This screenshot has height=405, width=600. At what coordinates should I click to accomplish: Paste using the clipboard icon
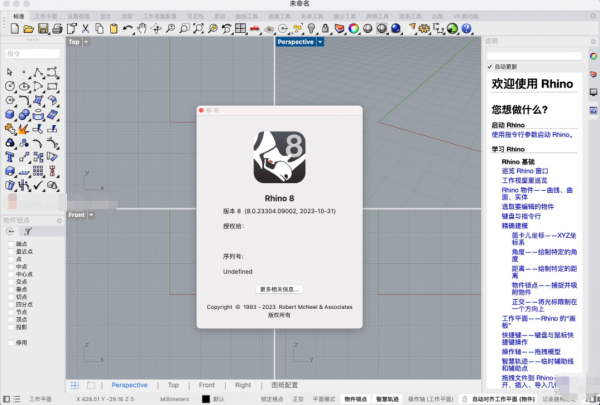coord(114,29)
